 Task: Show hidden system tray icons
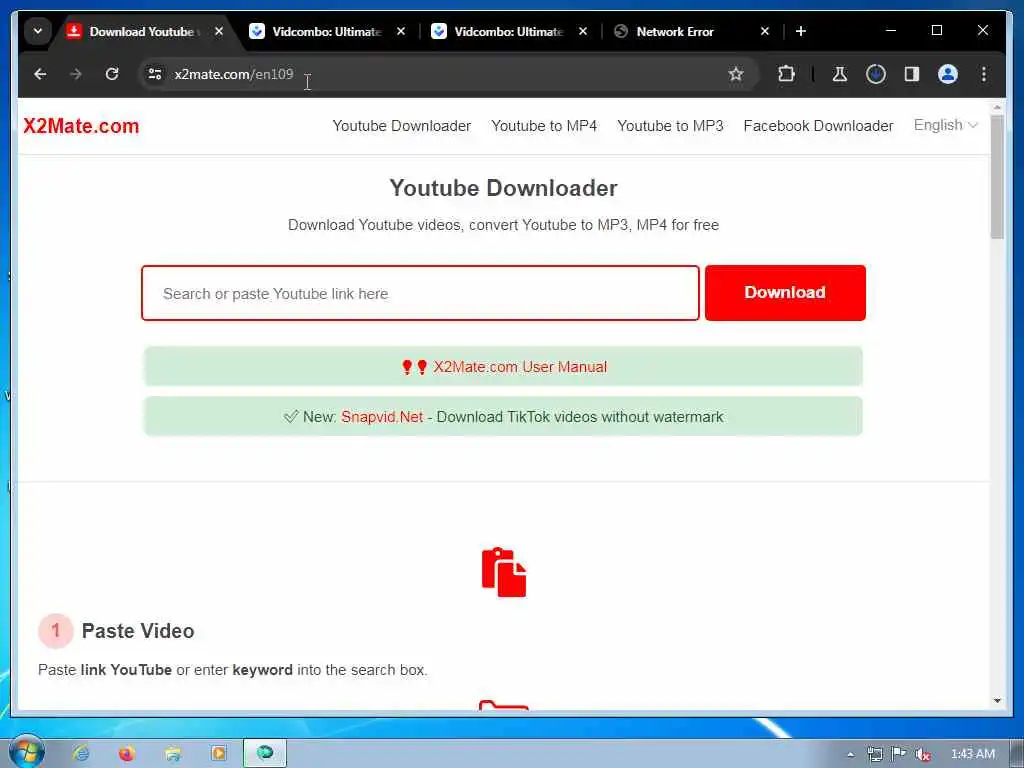click(x=850, y=754)
